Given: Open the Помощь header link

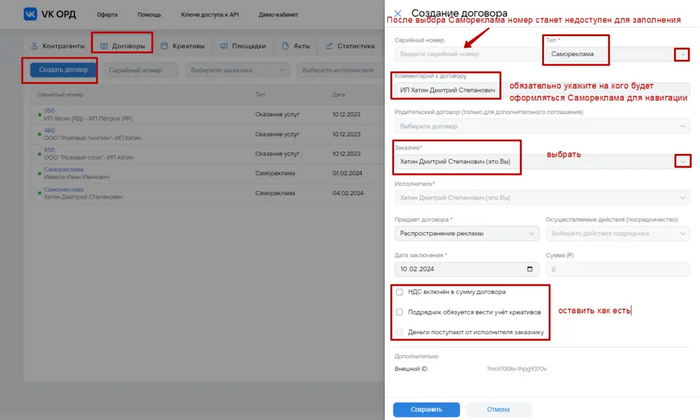Looking at the screenshot, I should point(149,15).
